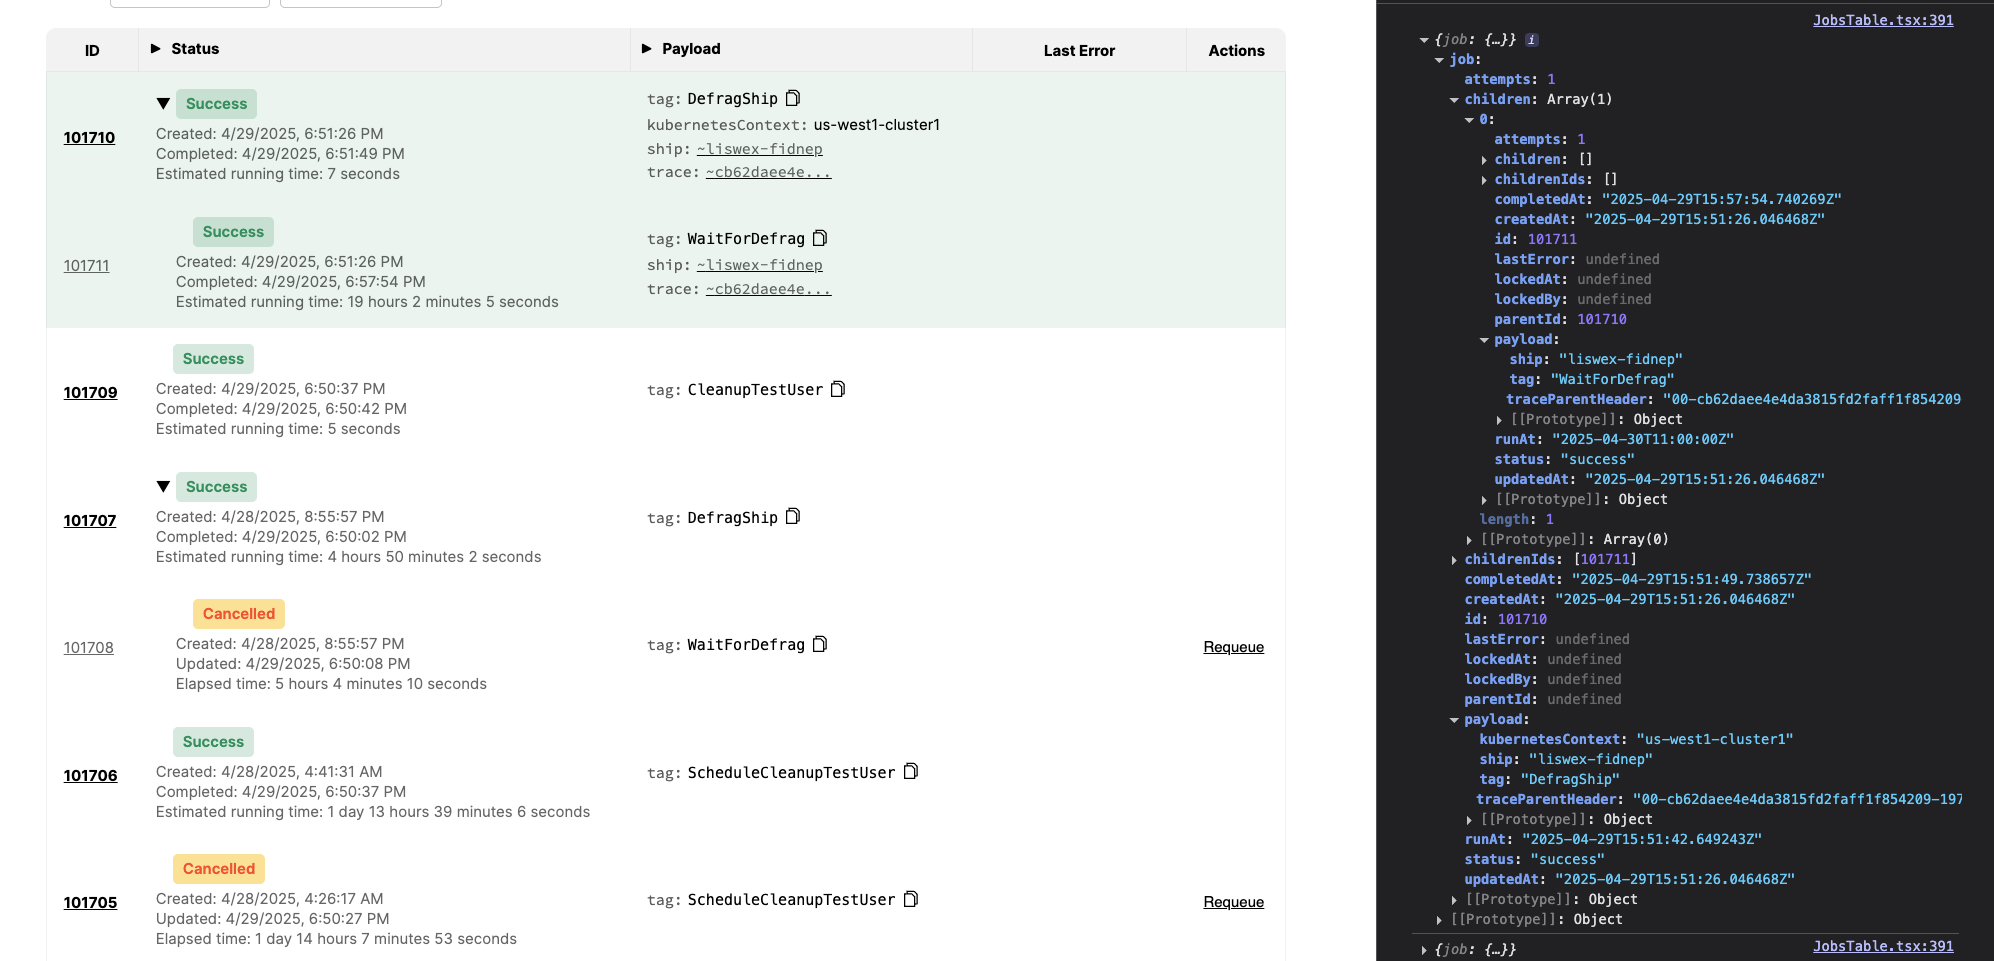Select the Last Error column header

pos(1079,51)
